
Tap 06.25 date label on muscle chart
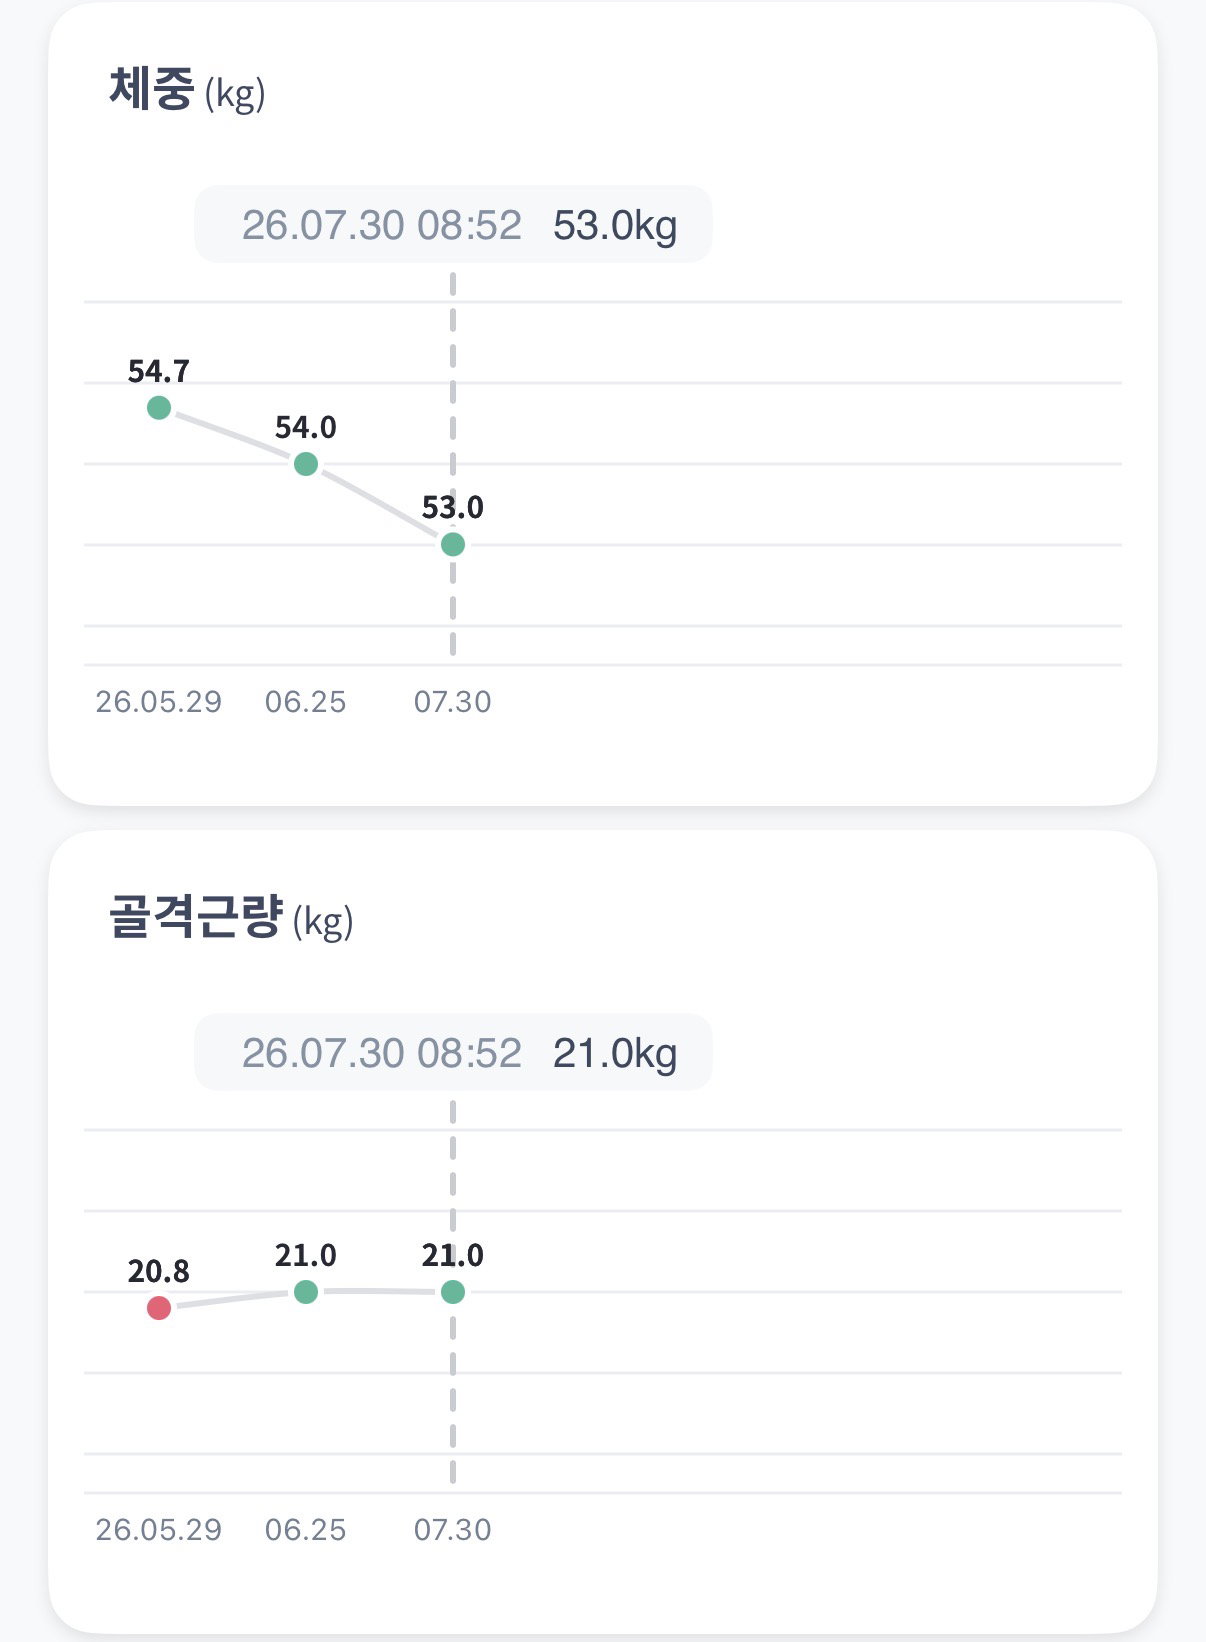tap(305, 1530)
